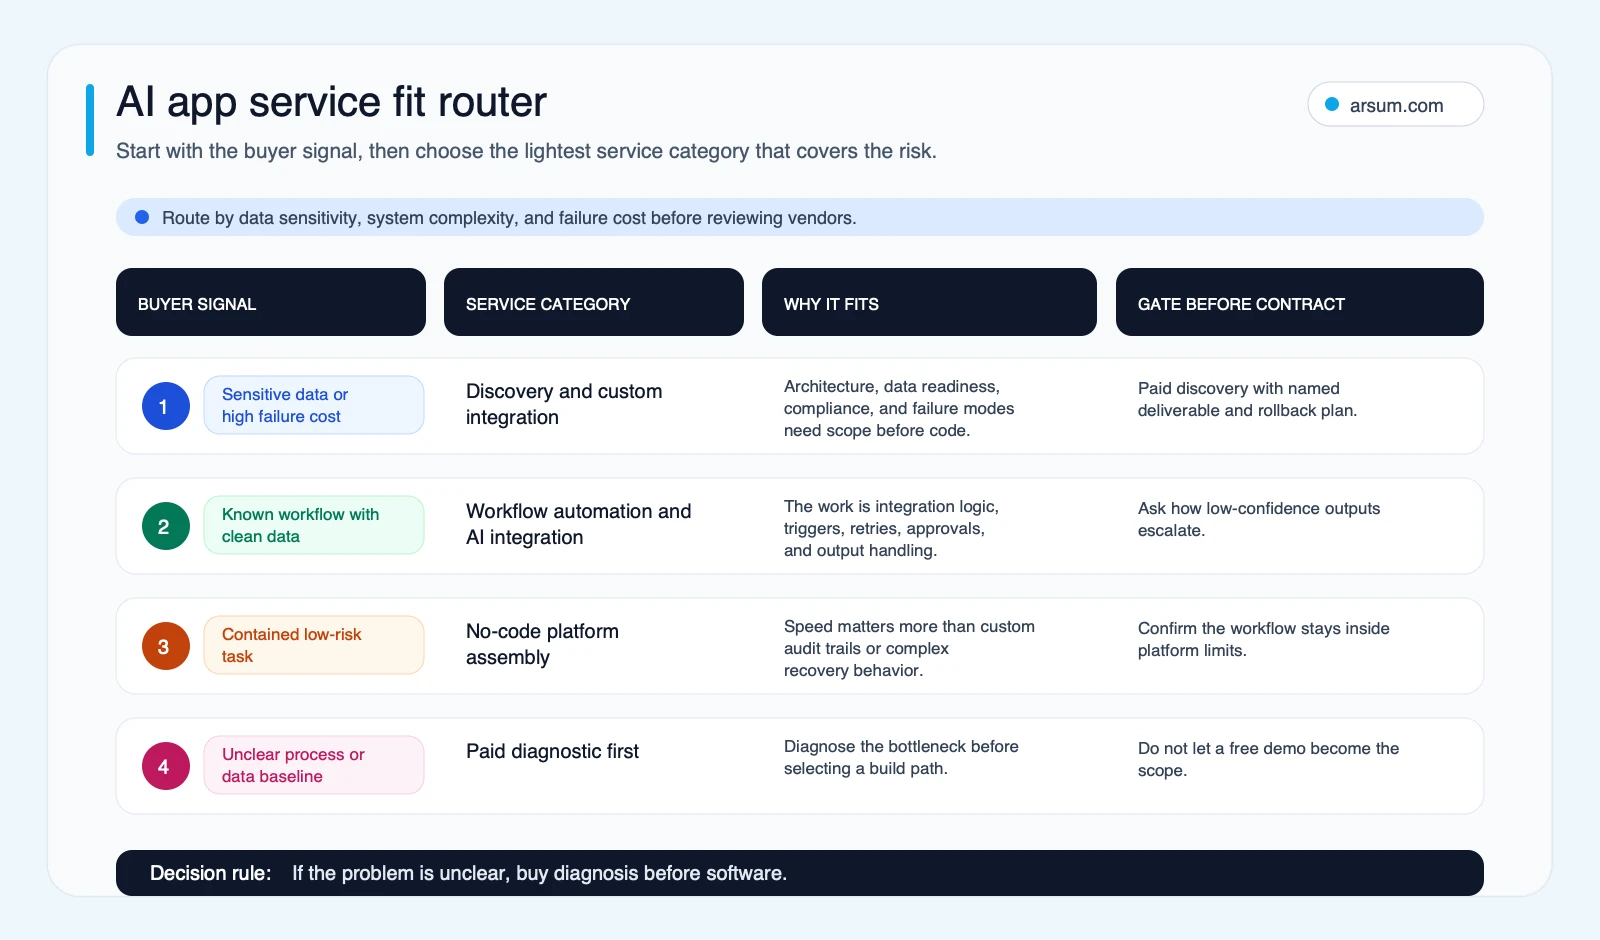
Task: Select the 'Sensitive data or high failure cost' tag
Action: [x=314, y=405]
